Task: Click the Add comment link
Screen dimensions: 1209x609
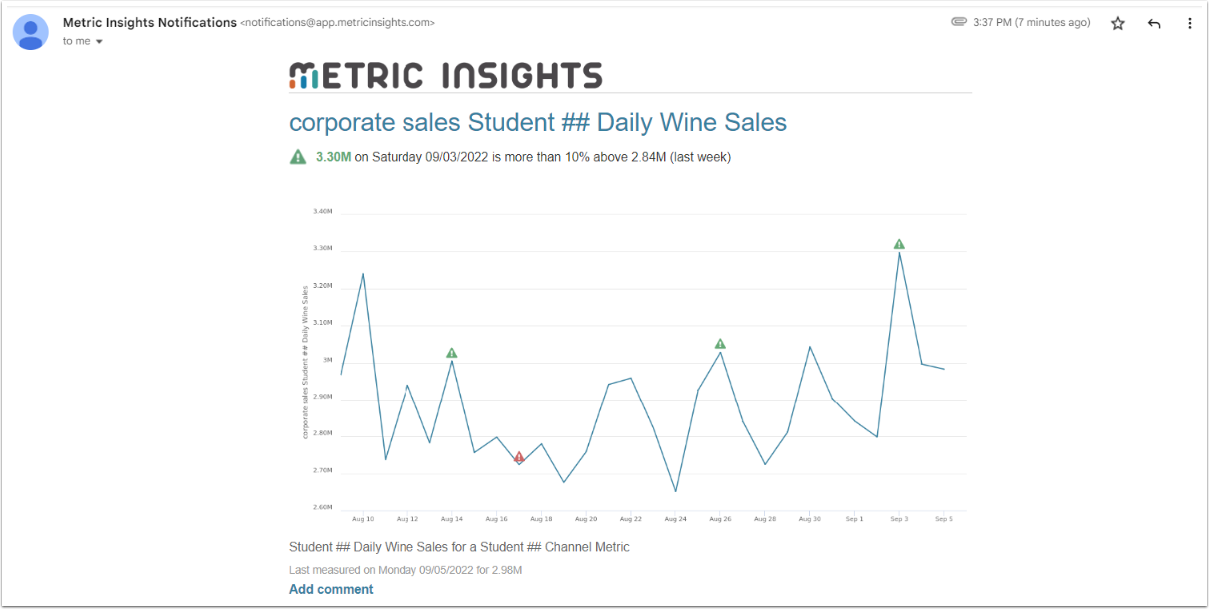Action: click(331, 589)
